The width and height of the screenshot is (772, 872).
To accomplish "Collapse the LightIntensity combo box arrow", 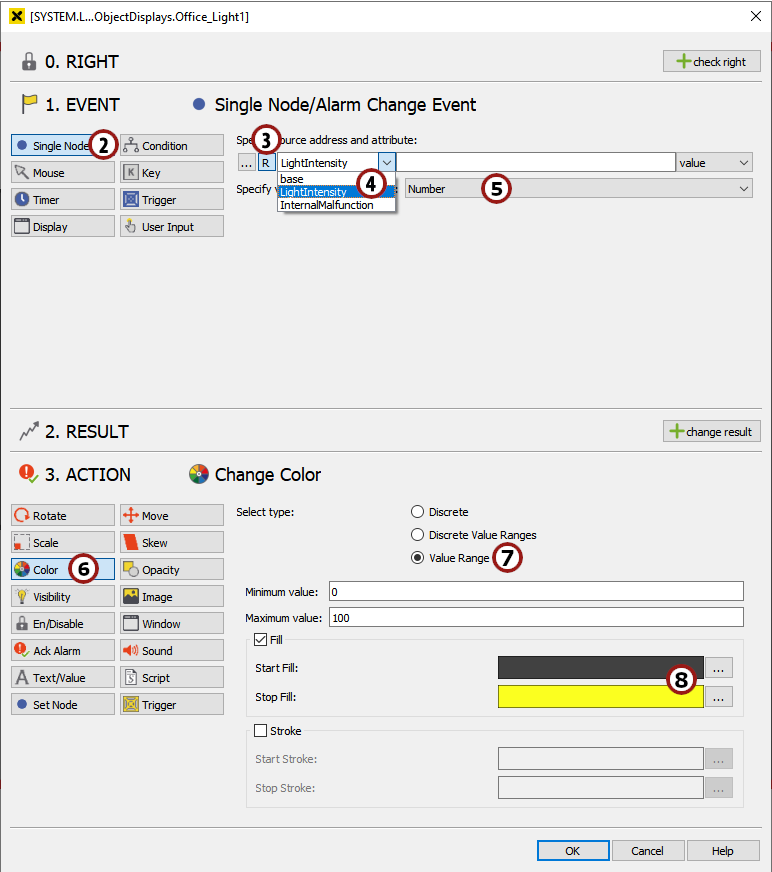I will click(387, 162).
